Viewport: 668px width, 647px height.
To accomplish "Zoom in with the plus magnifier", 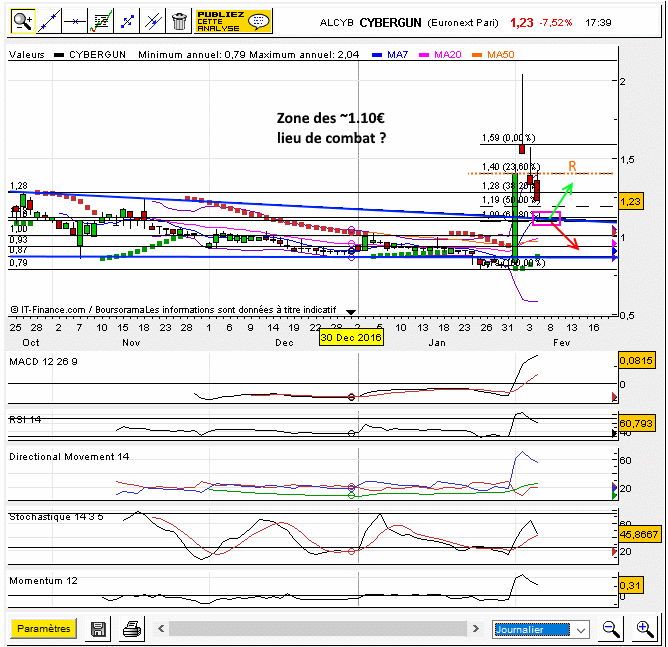I will [645, 629].
